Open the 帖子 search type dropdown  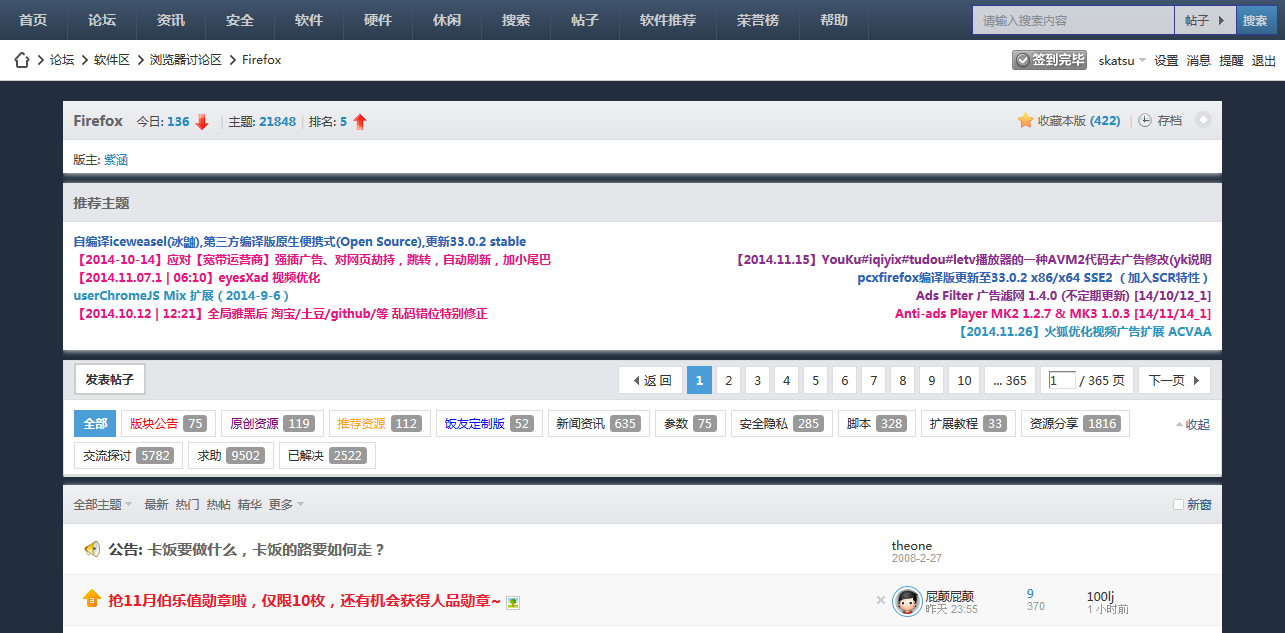[x=1205, y=20]
